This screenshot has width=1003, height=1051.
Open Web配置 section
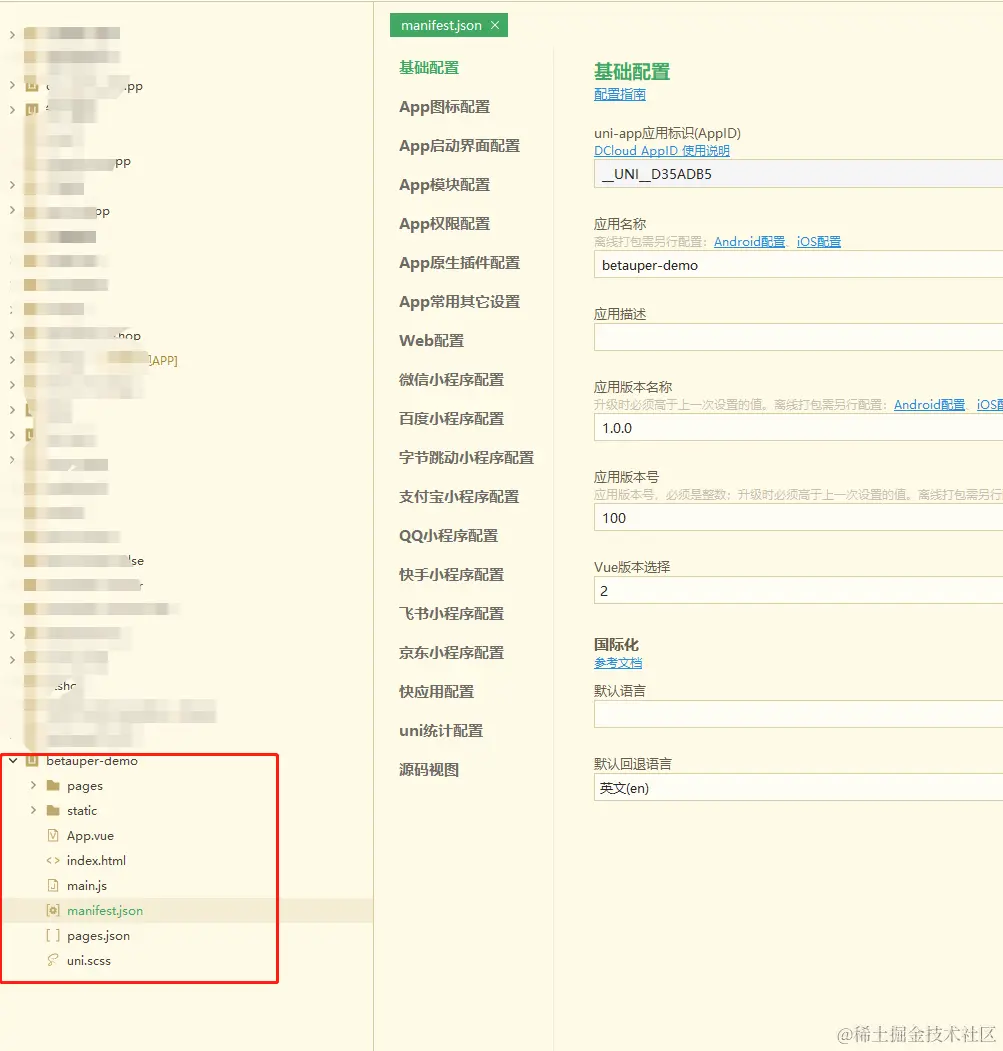(431, 341)
